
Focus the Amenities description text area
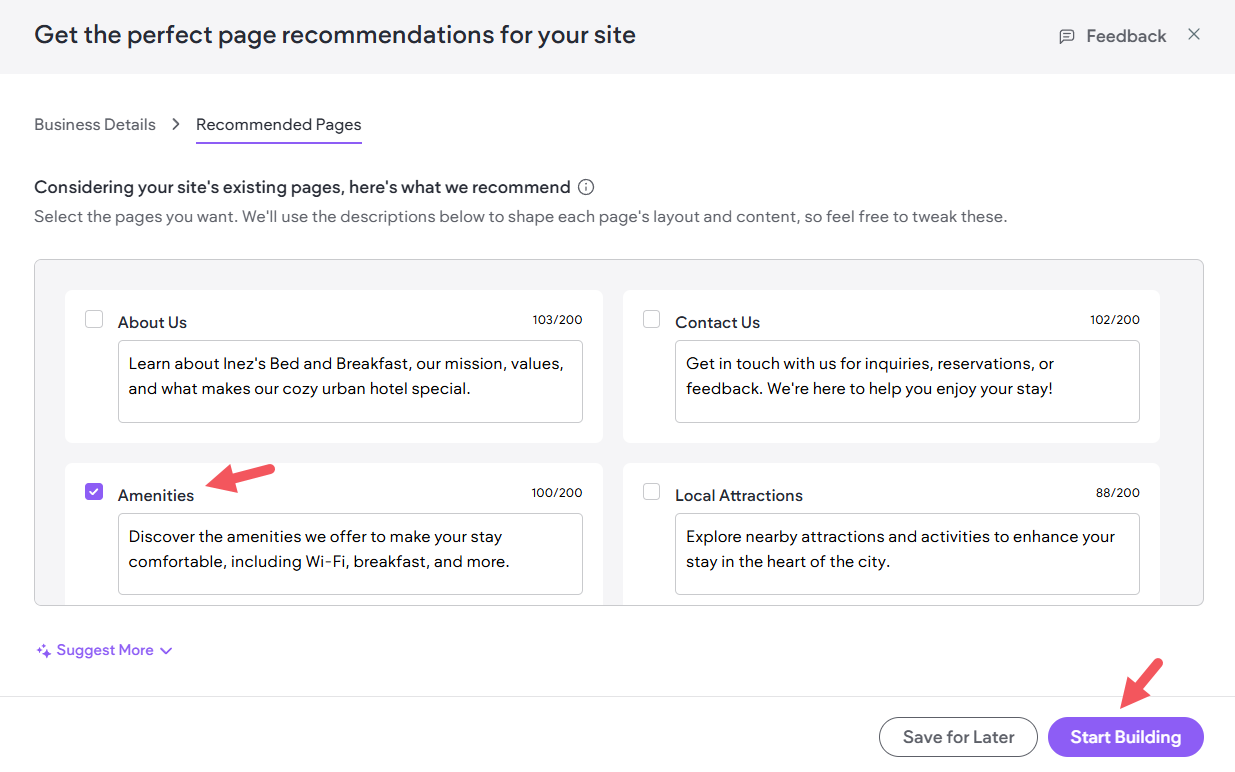click(x=350, y=554)
